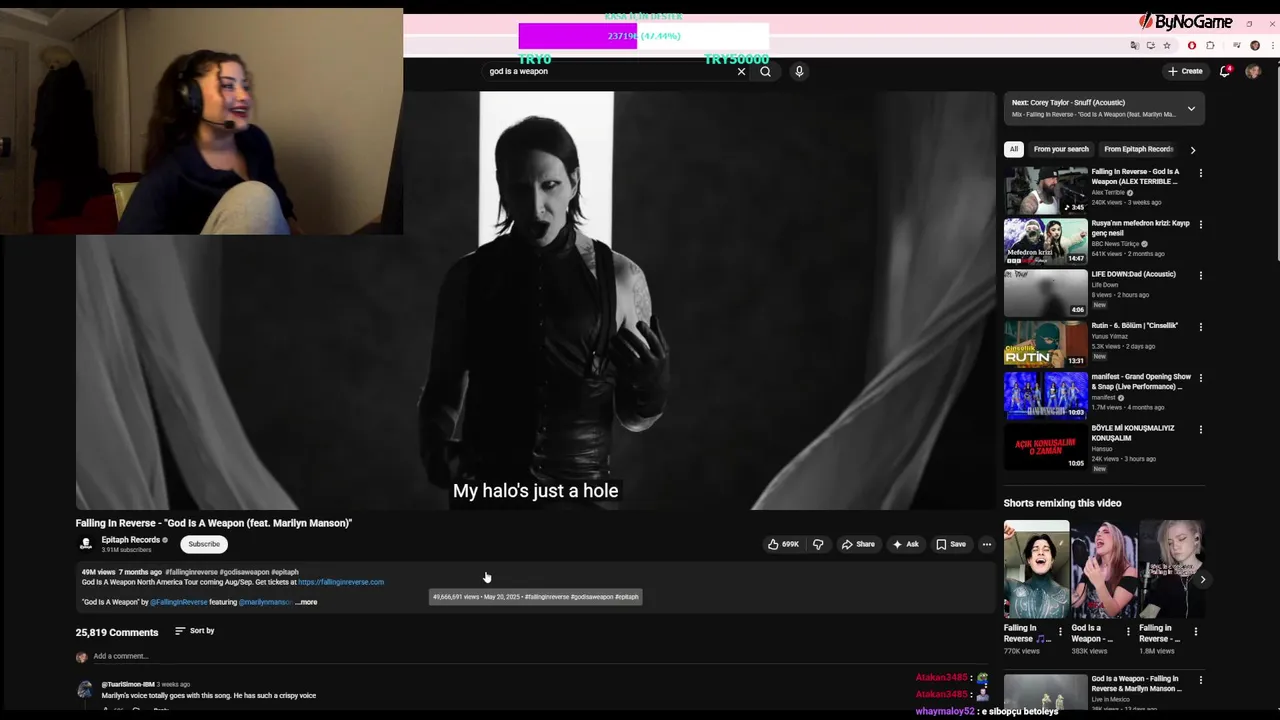
Task: Open the Rutin episode thumbnail
Action: (x=1045, y=344)
